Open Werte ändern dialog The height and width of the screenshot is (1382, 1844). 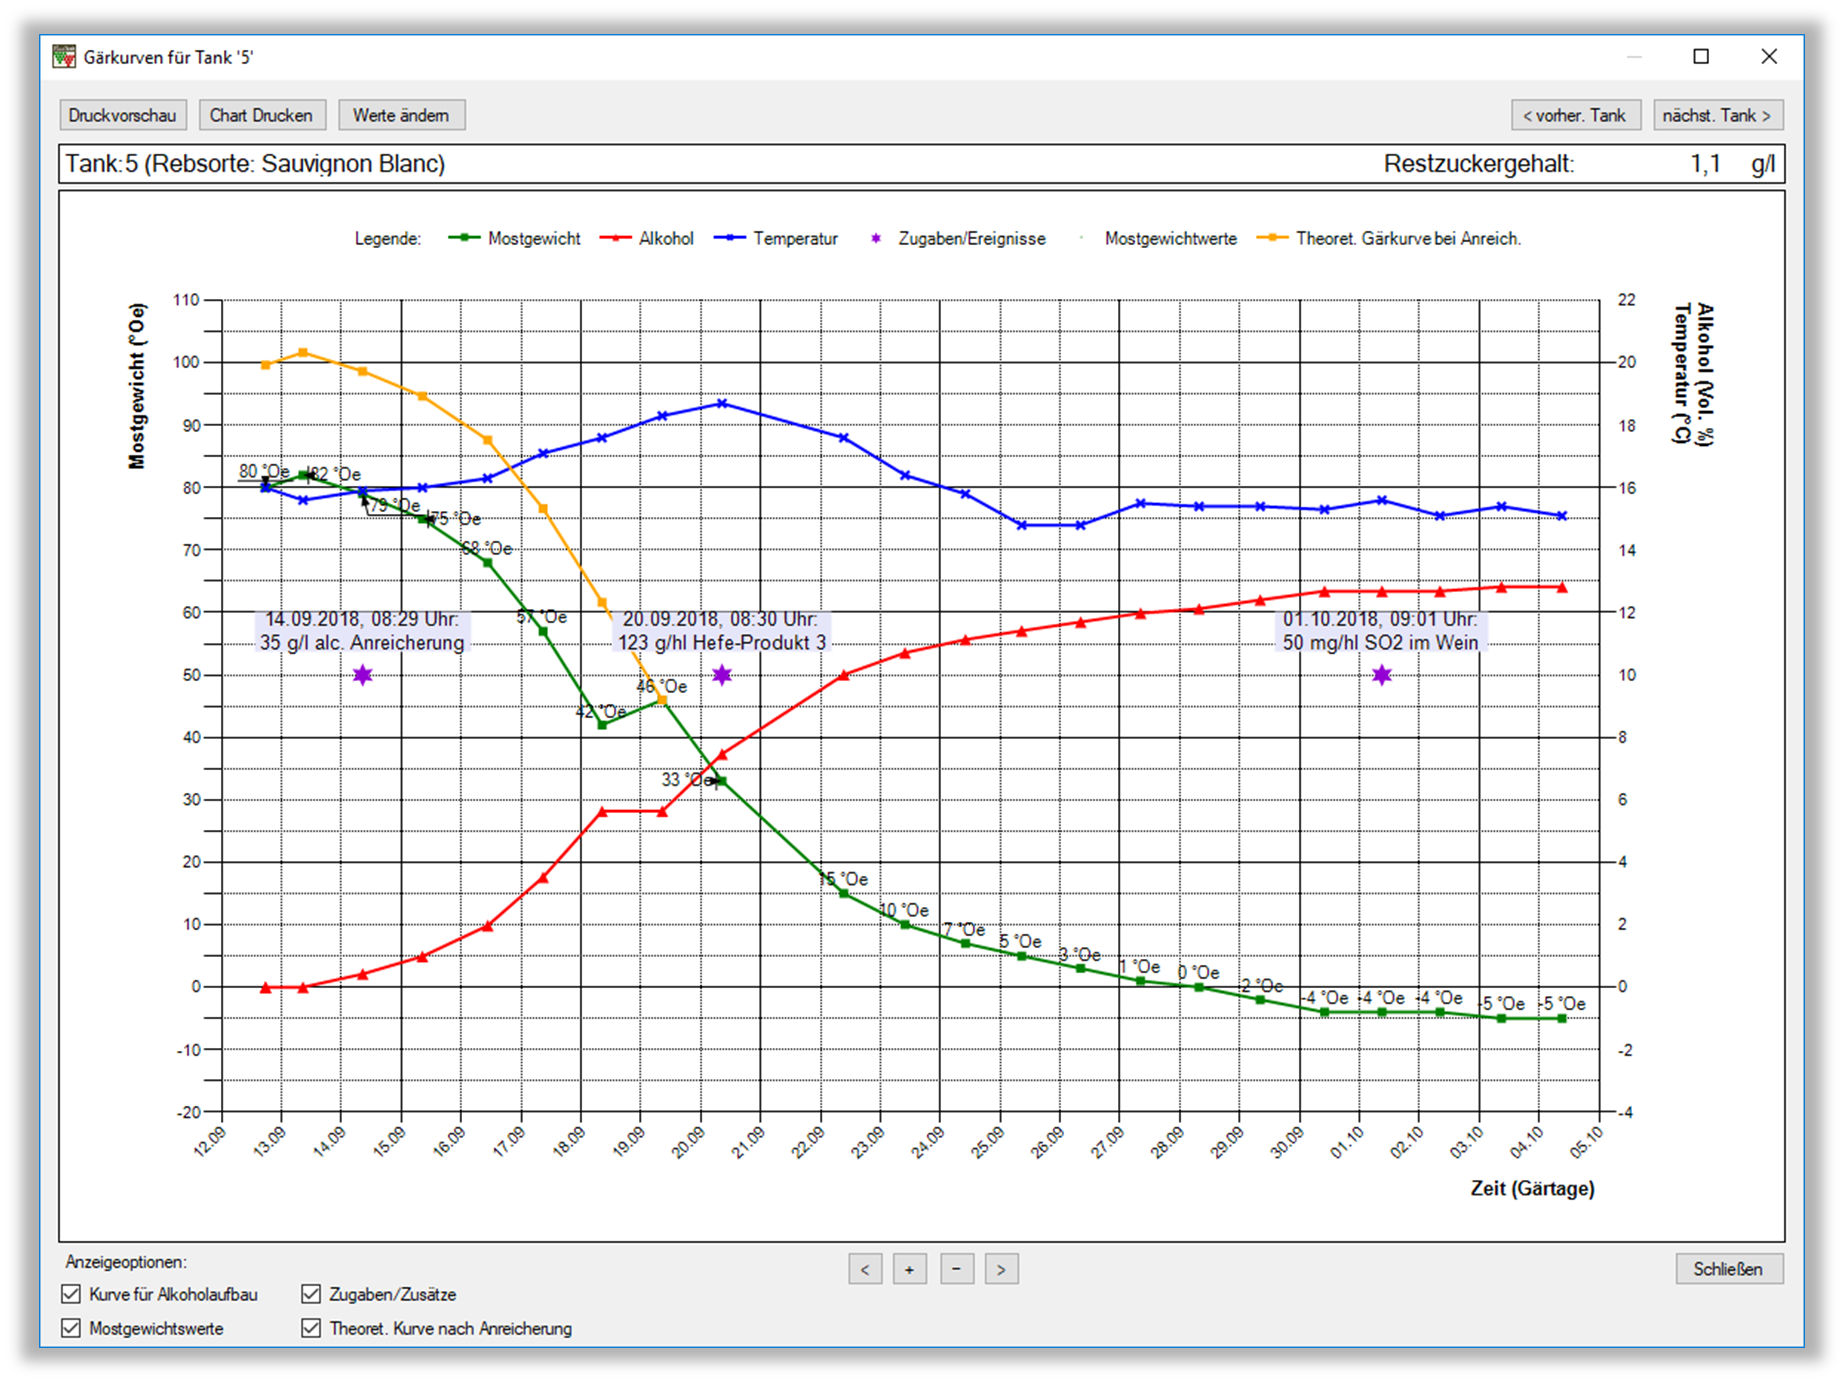[x=401, y=115]
